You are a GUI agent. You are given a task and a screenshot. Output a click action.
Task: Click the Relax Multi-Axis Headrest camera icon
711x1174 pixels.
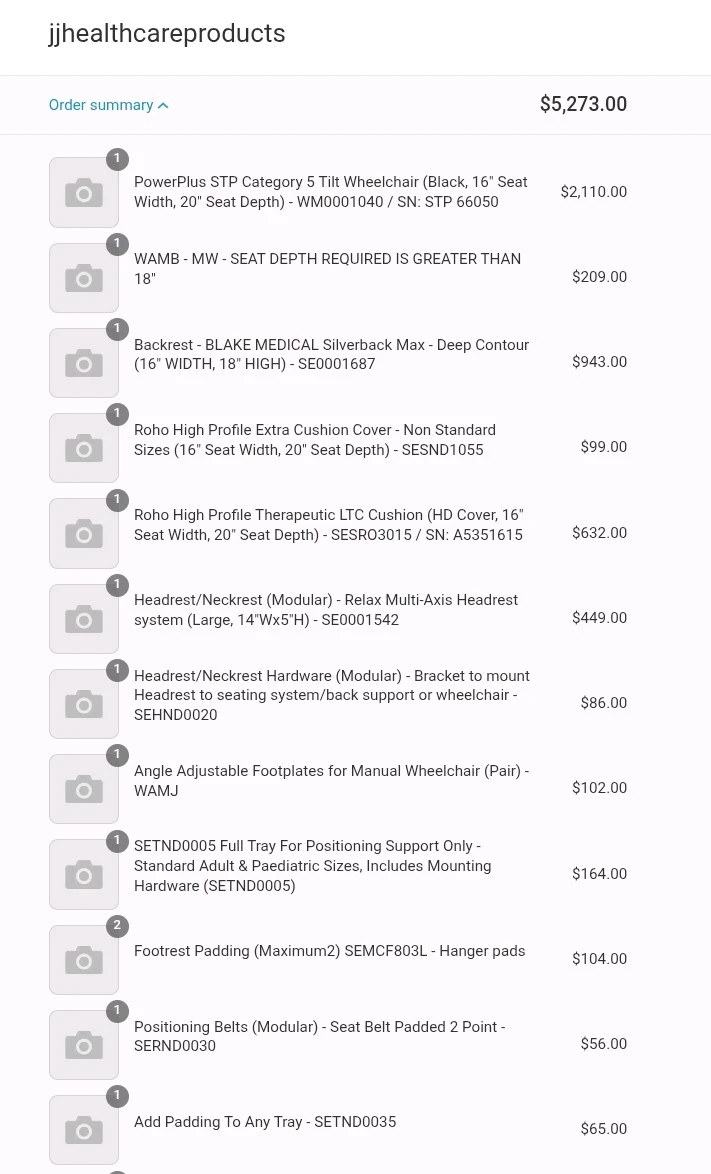(x=84, y=618)
